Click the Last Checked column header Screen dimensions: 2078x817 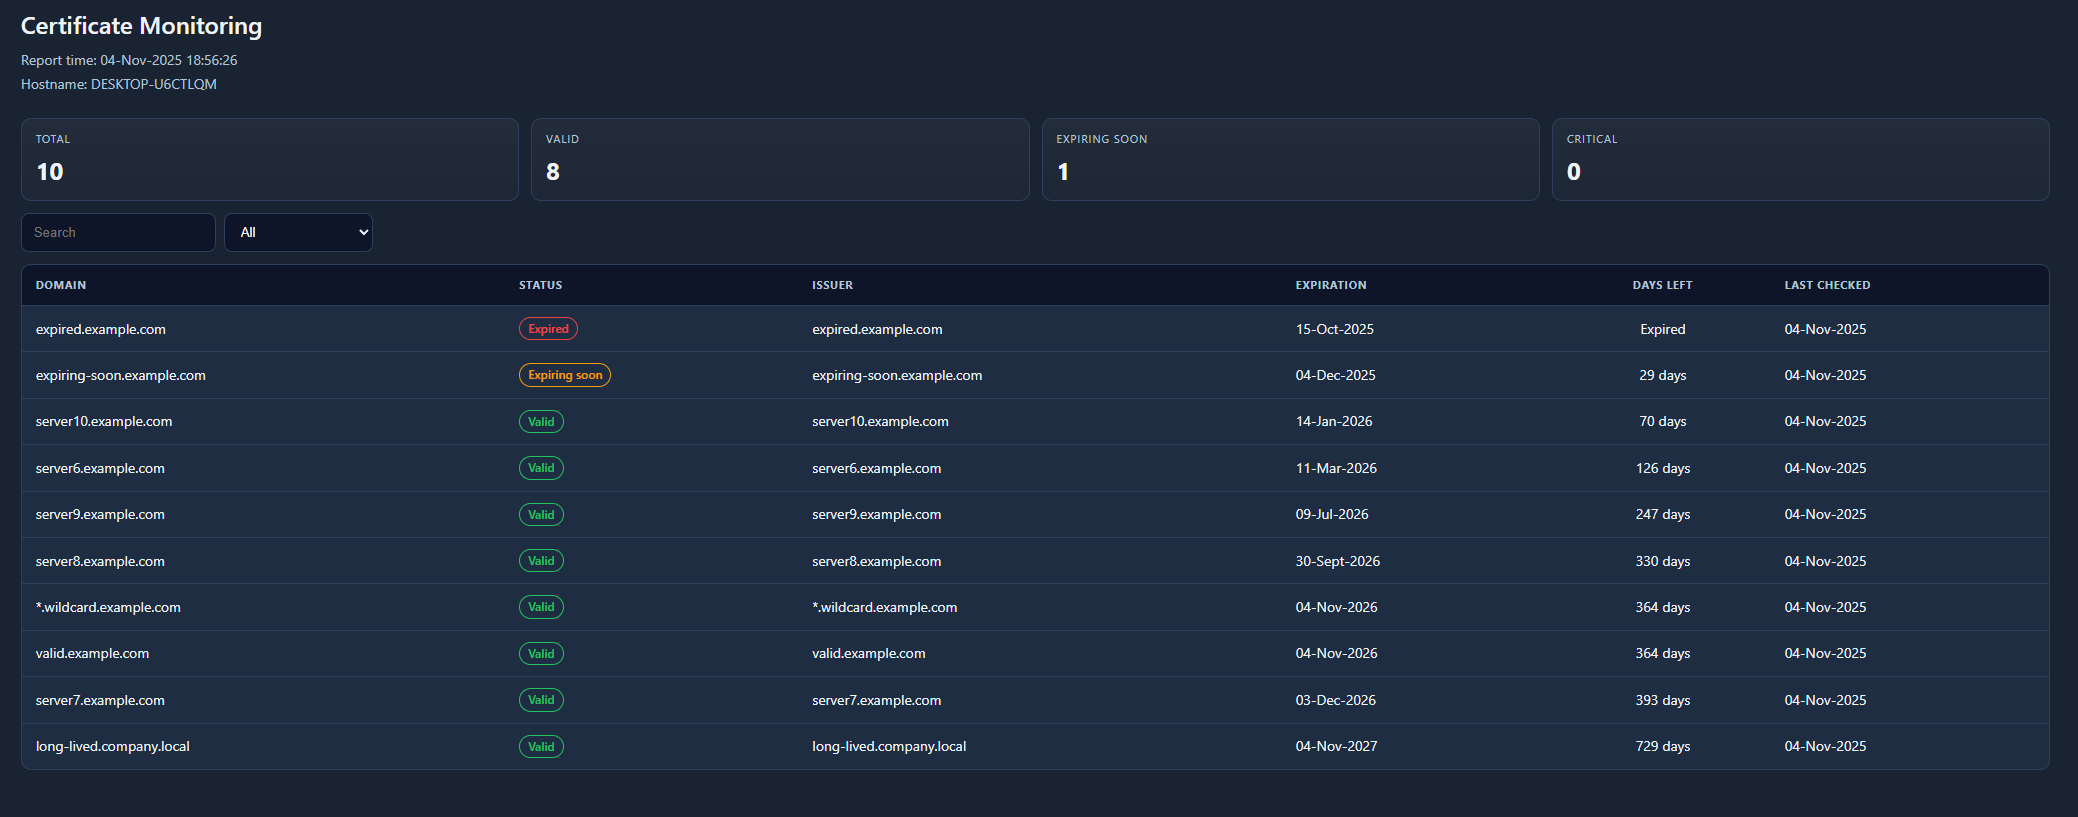(x=1827, y=285)
